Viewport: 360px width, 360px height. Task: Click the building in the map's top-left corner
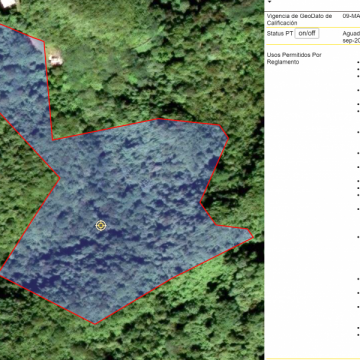(x=7, y=4)
